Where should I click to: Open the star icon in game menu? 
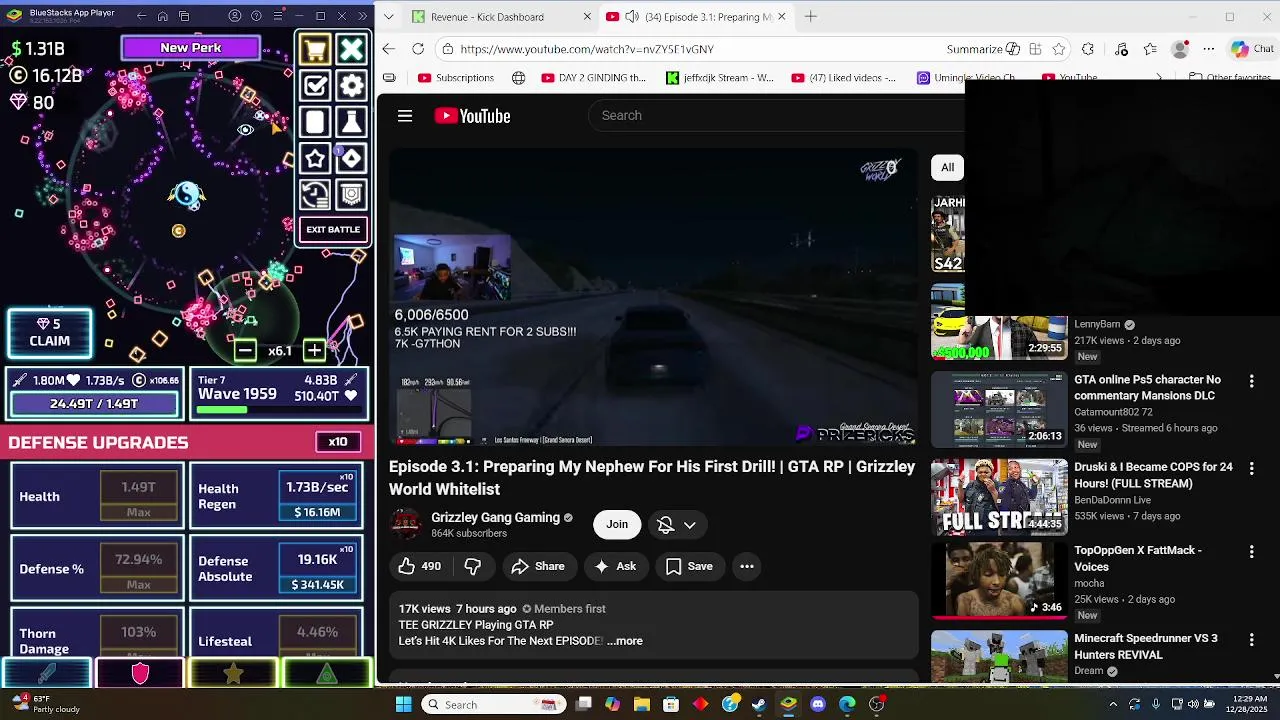[x=315, y=158]
